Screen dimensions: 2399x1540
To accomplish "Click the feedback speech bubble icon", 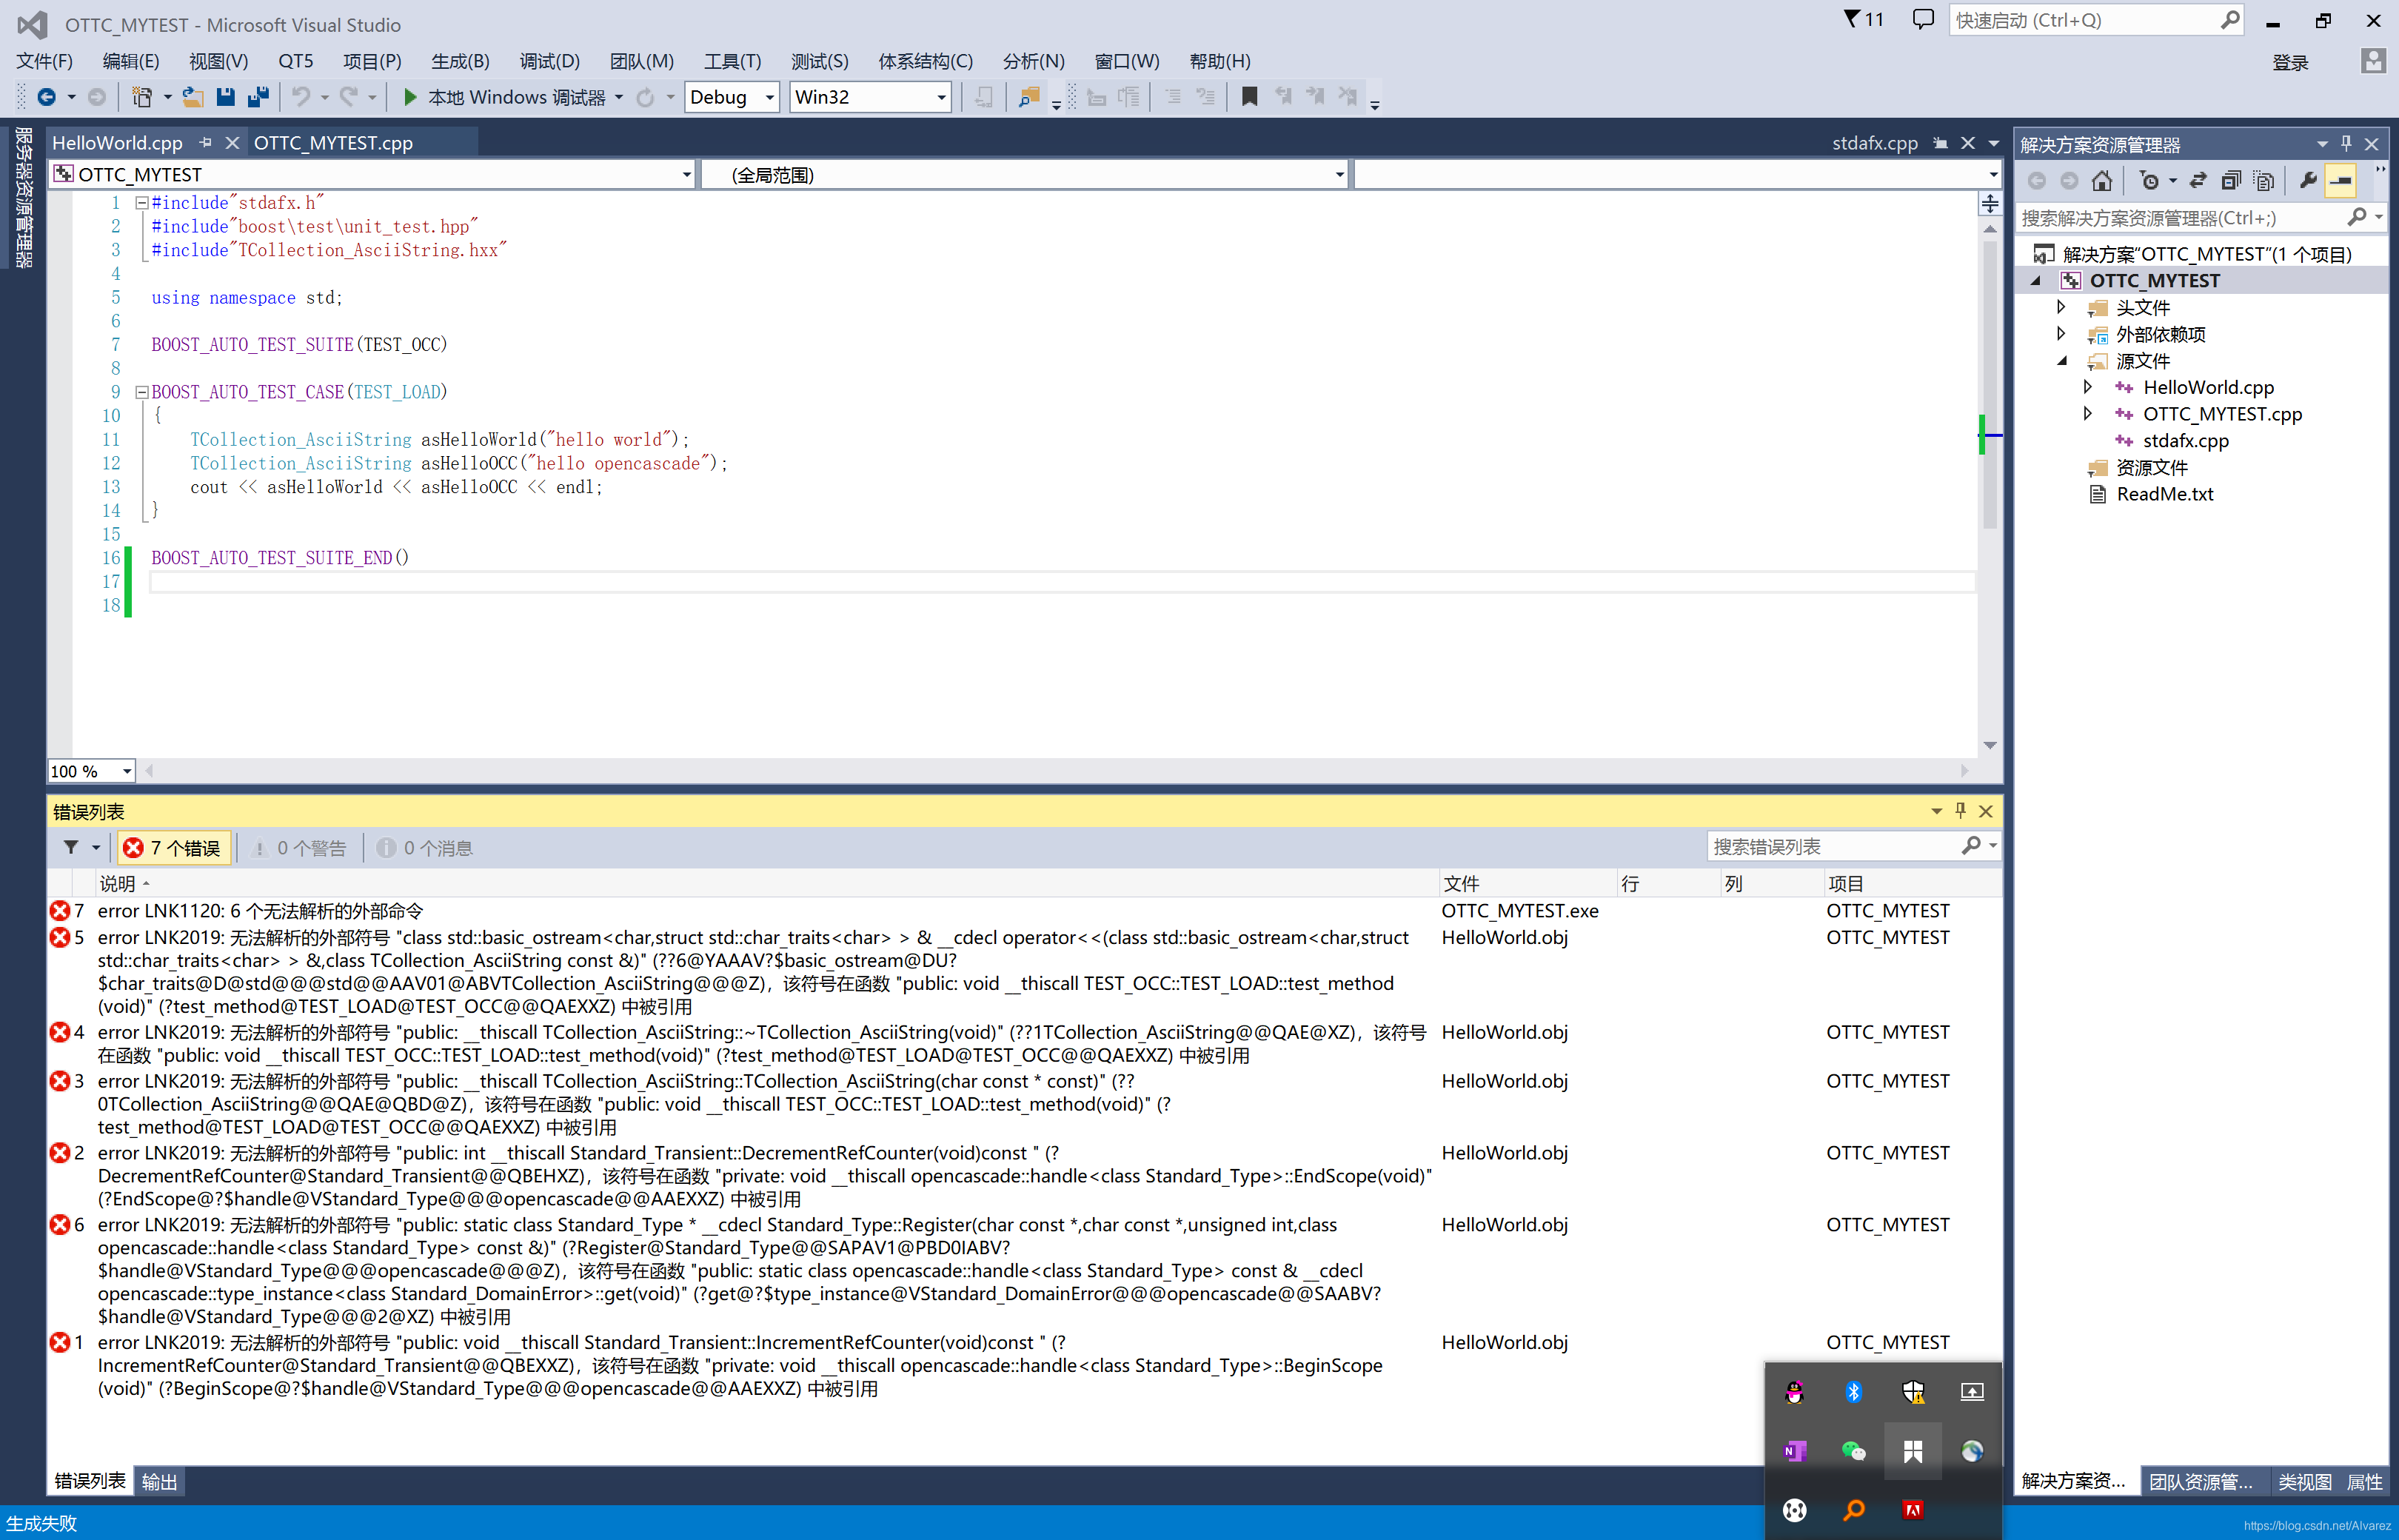I will click(1922, 19).
